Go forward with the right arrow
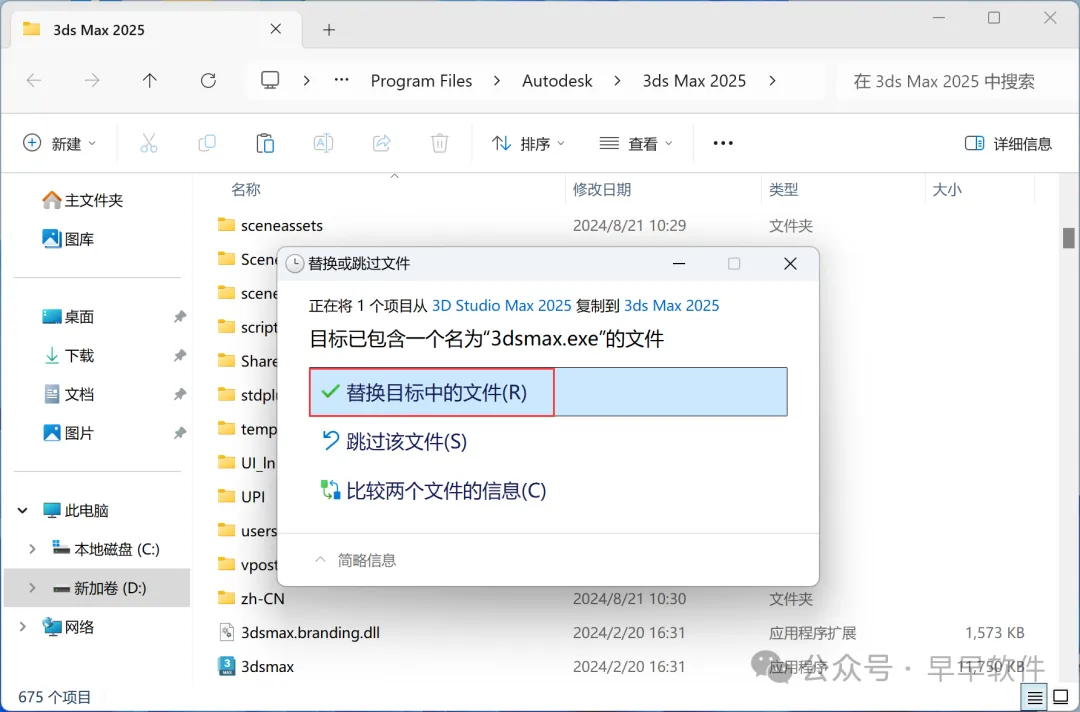Image resolution: width=1080 pixels, height=712 pixels. (x=92, y=81)
